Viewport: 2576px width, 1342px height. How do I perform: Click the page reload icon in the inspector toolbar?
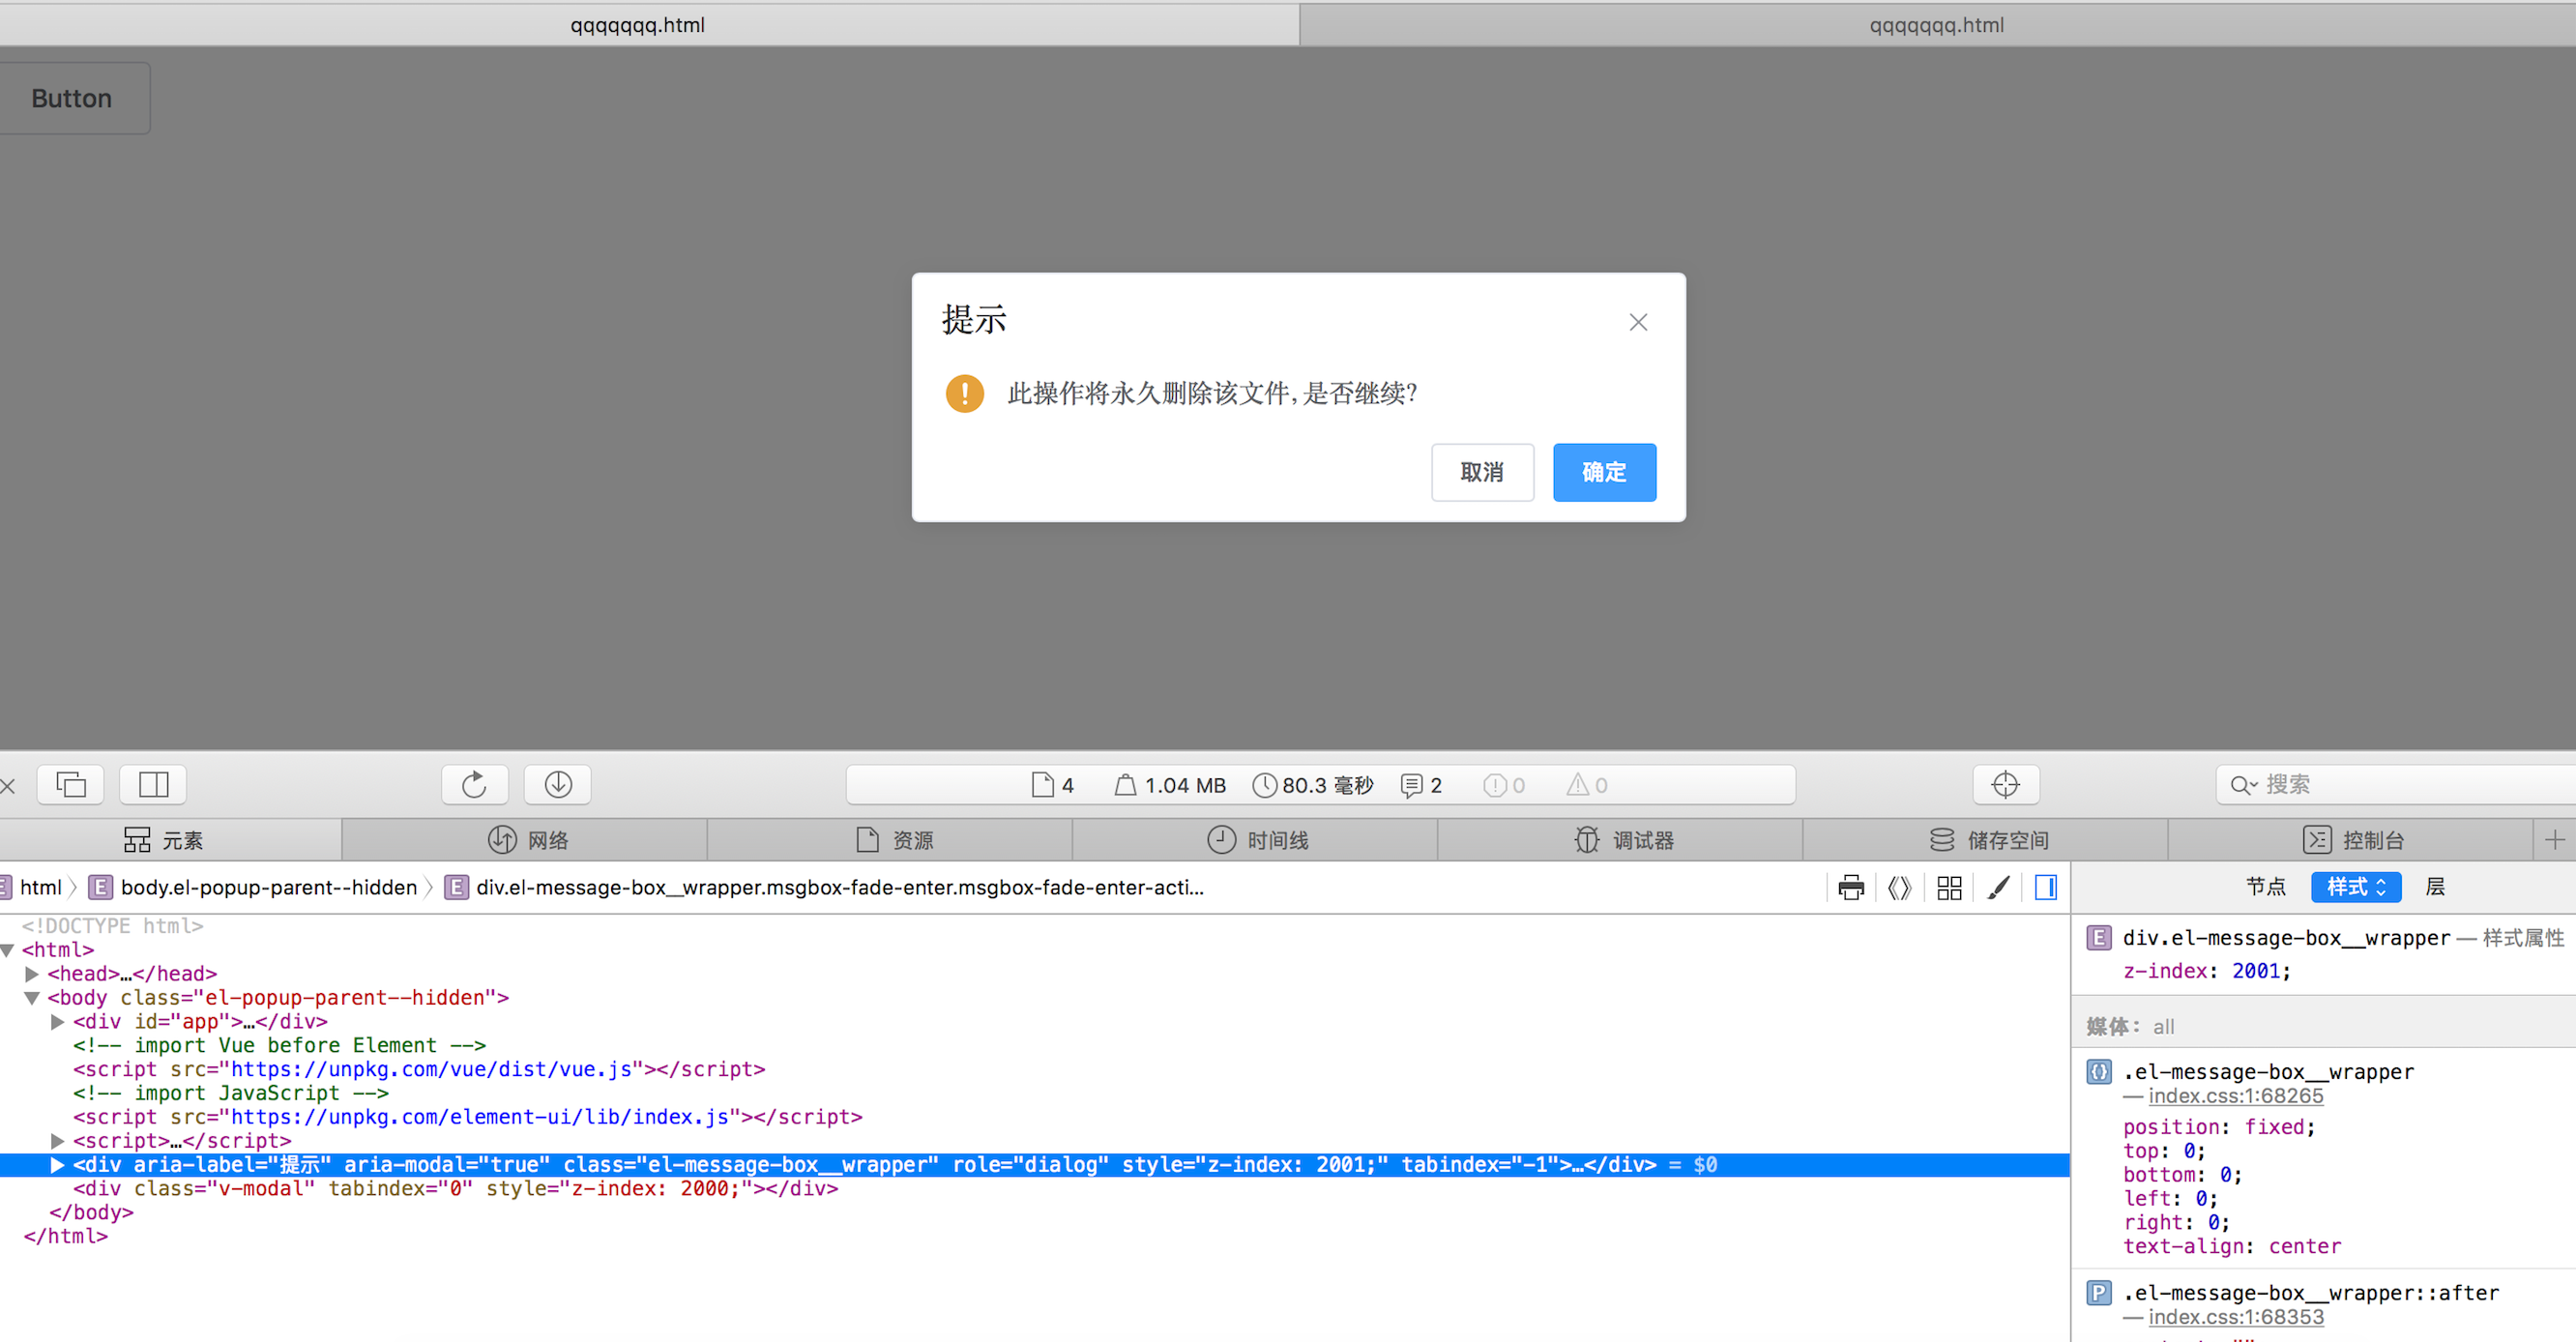click(474, 785)
